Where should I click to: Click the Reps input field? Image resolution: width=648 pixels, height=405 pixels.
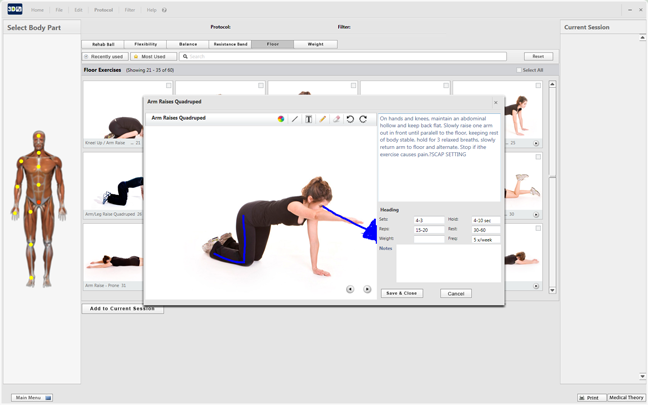pos(429,230)
